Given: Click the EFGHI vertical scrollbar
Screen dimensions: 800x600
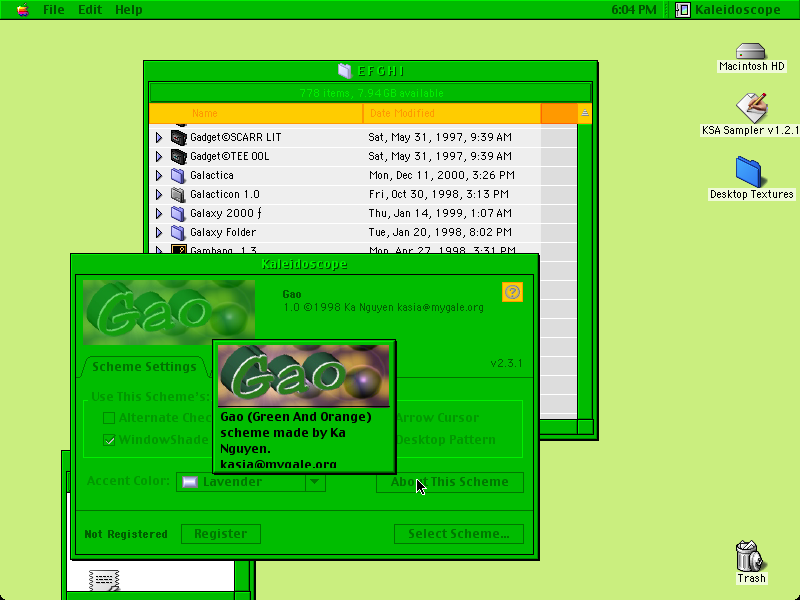Looking at the screenshot, I should tap(585, 271).
